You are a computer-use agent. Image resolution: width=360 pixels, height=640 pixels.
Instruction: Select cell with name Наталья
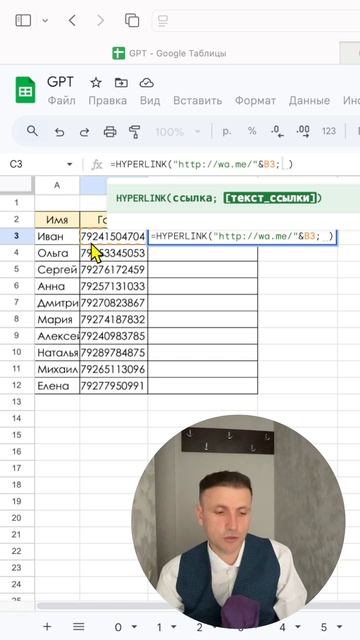pos(57,353)
